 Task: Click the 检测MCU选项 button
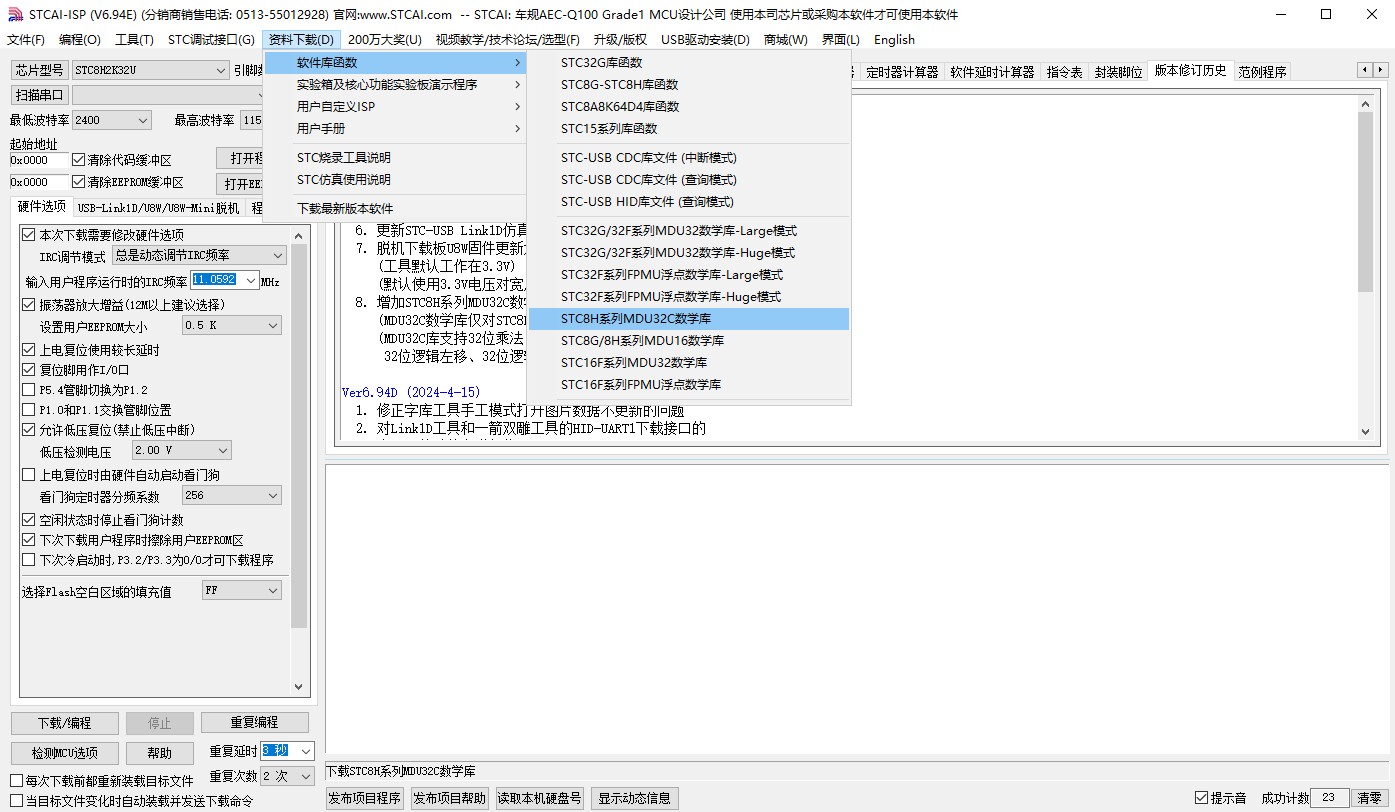click(65, 753)
